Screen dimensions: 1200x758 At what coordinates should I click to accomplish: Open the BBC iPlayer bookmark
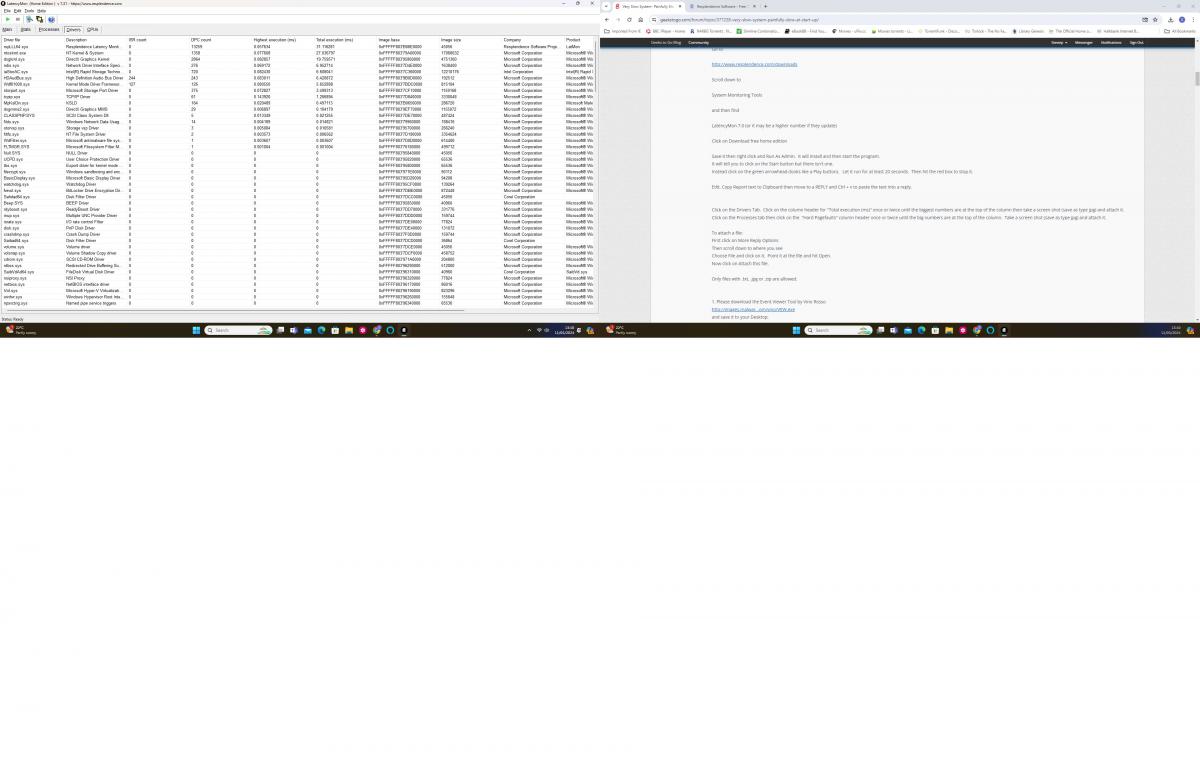click(667, 31)
